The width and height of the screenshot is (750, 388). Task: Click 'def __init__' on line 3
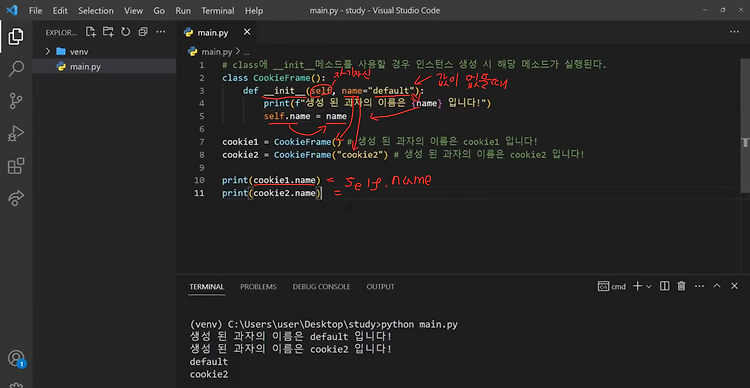pyautogui.click(x=274, y=91)
